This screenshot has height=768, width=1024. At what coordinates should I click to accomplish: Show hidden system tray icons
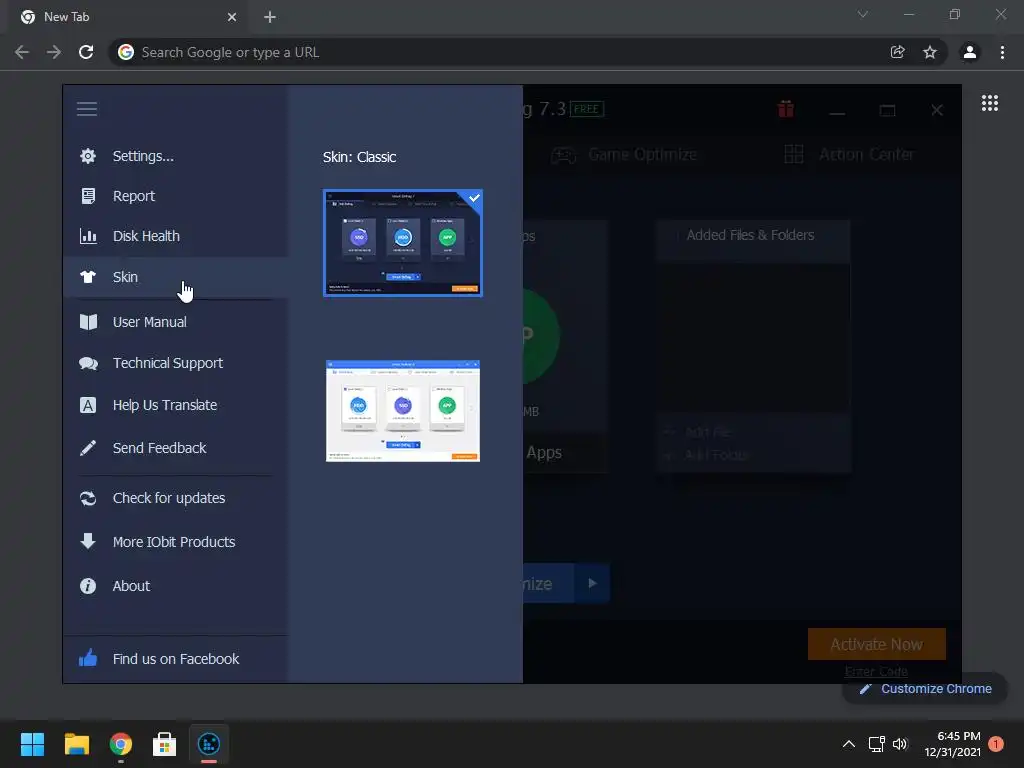pyautogui.click(x=848, y=744)
